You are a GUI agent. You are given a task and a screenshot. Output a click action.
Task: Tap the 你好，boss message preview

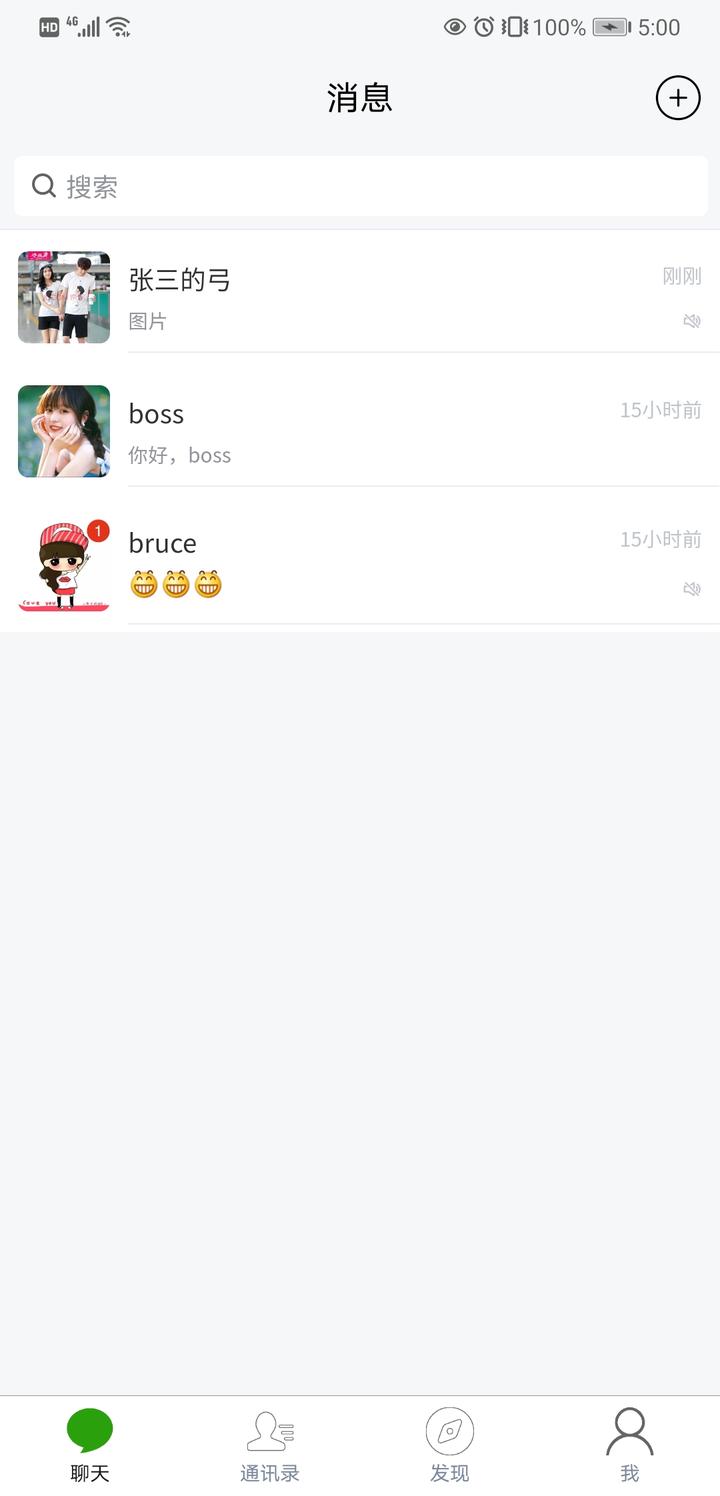pyautogui.click(x=180, y=455)
